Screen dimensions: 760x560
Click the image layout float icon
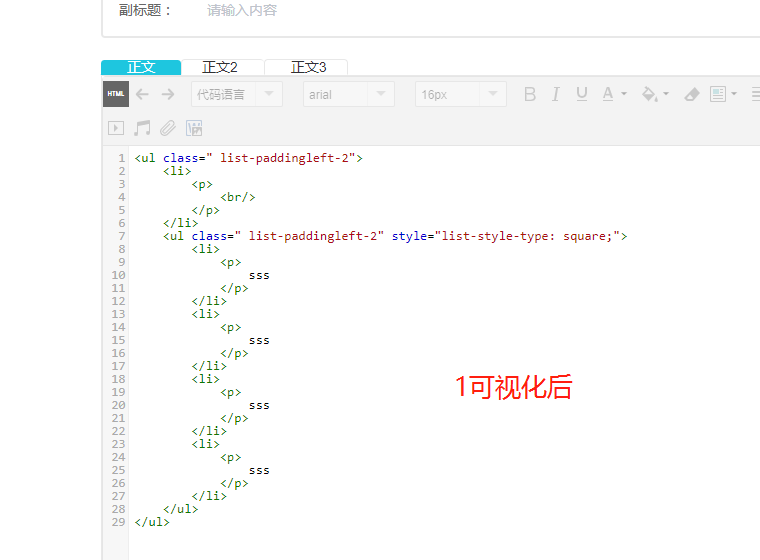click(718, 94)
